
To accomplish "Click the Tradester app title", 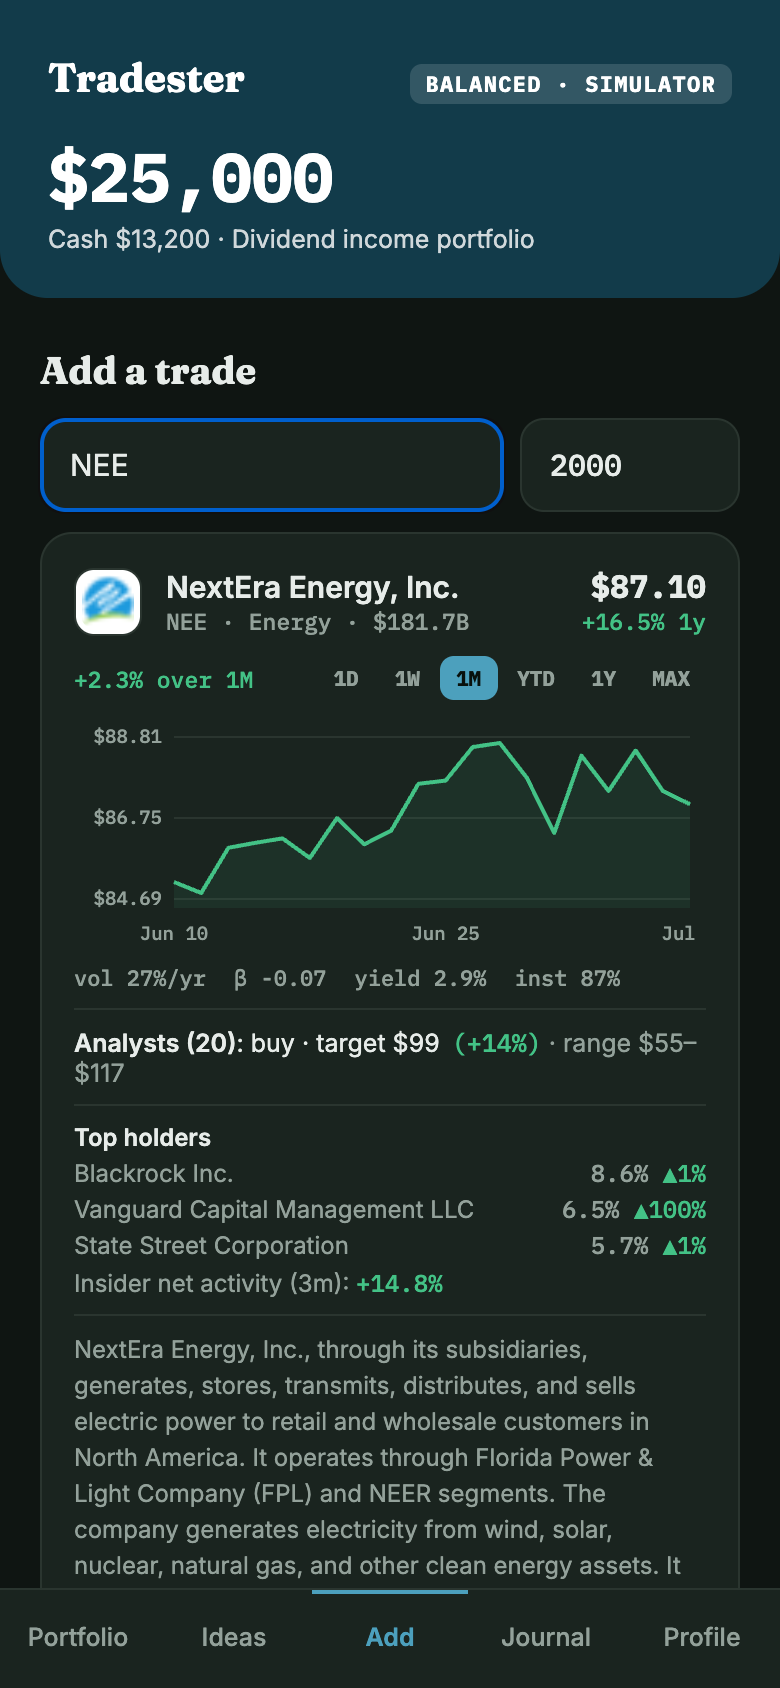I will [x=146, y=79].
